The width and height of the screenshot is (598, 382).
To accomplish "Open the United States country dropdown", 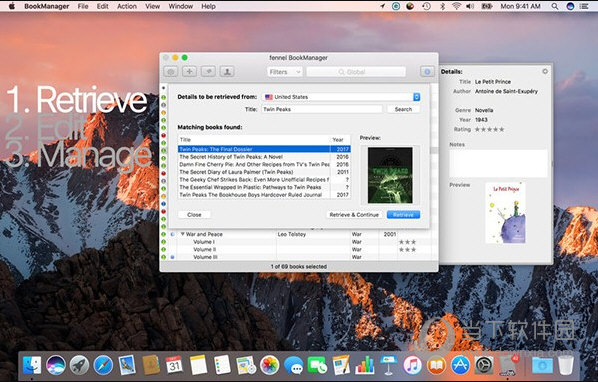I will click(342, 97).
